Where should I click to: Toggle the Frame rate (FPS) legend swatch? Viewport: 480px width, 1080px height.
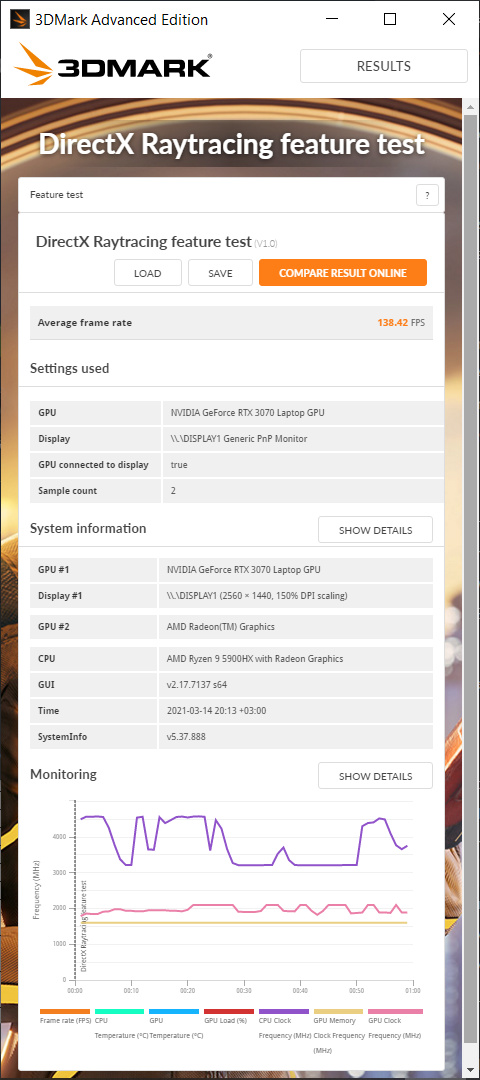pos(67,1012)
